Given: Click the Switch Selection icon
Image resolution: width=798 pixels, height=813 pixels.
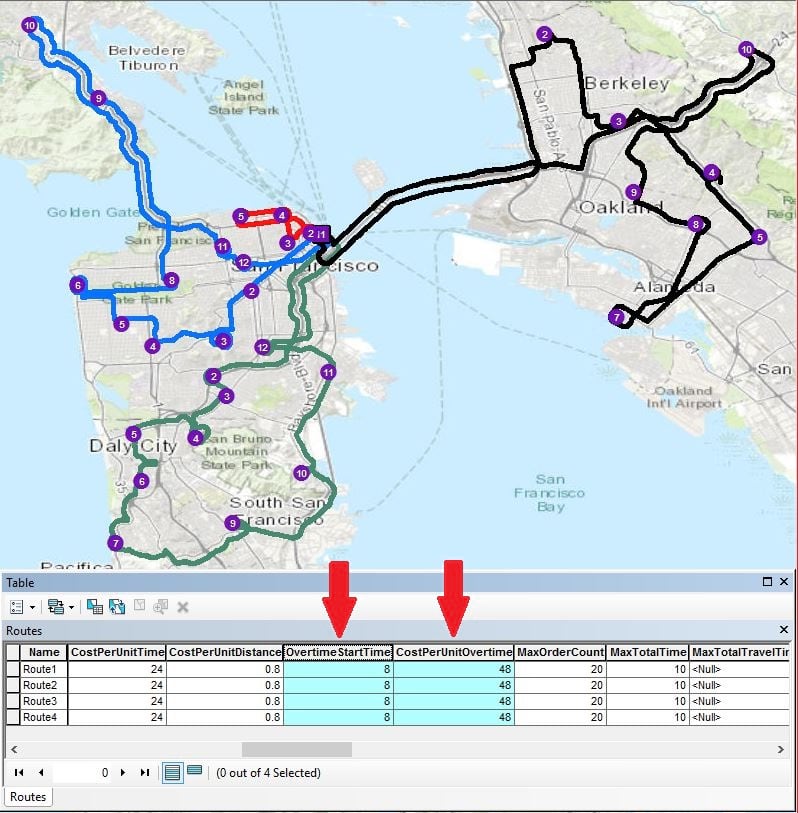Looking at the screenshot, I should point(117,607).
